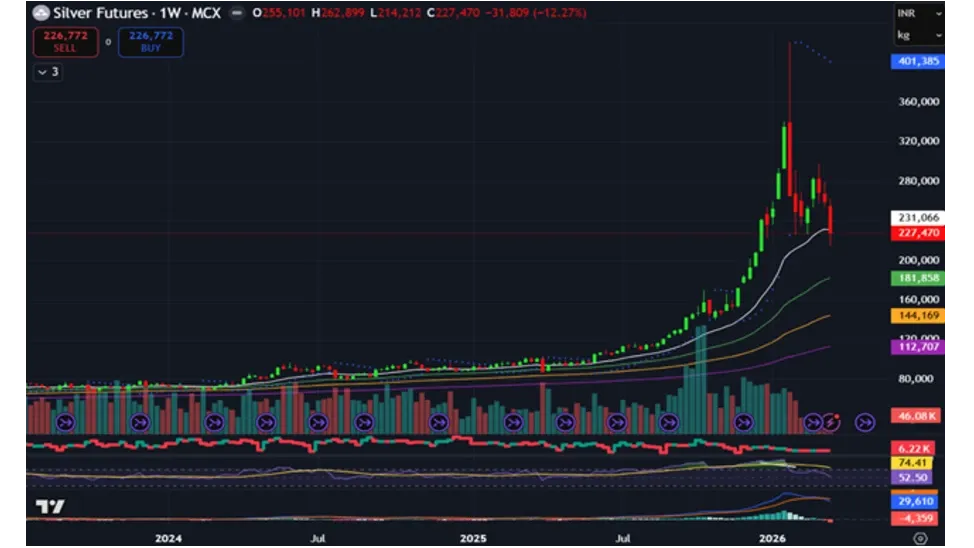The image size is (974, 548).
Task: Open the INR currency dropdown
Action: (919, 13)
